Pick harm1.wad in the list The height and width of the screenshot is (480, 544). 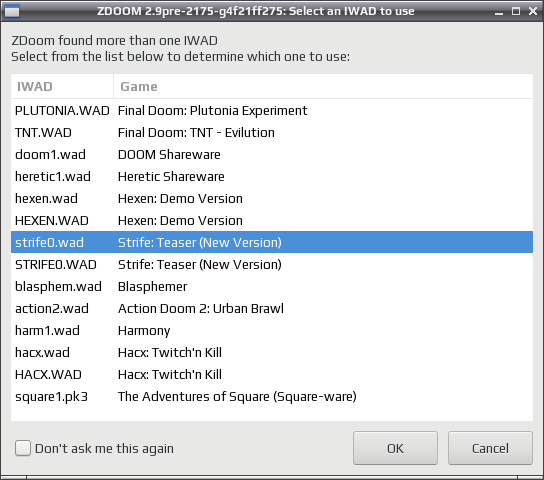click(272, 331)
